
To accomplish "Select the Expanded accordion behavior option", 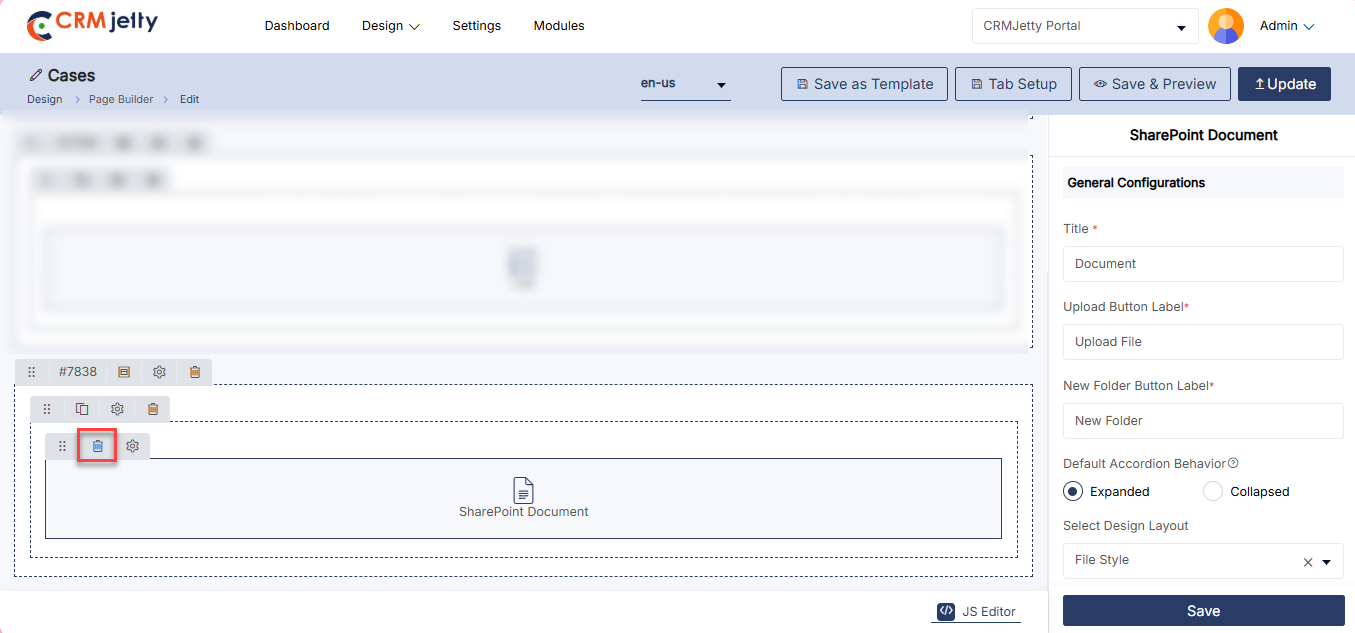I will coord(1073,491).
